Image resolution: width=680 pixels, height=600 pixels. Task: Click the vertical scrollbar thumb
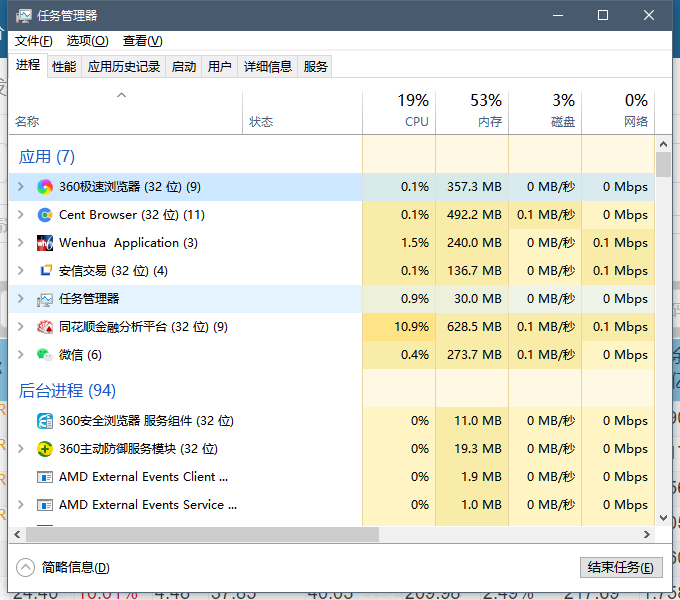point(663,165)
